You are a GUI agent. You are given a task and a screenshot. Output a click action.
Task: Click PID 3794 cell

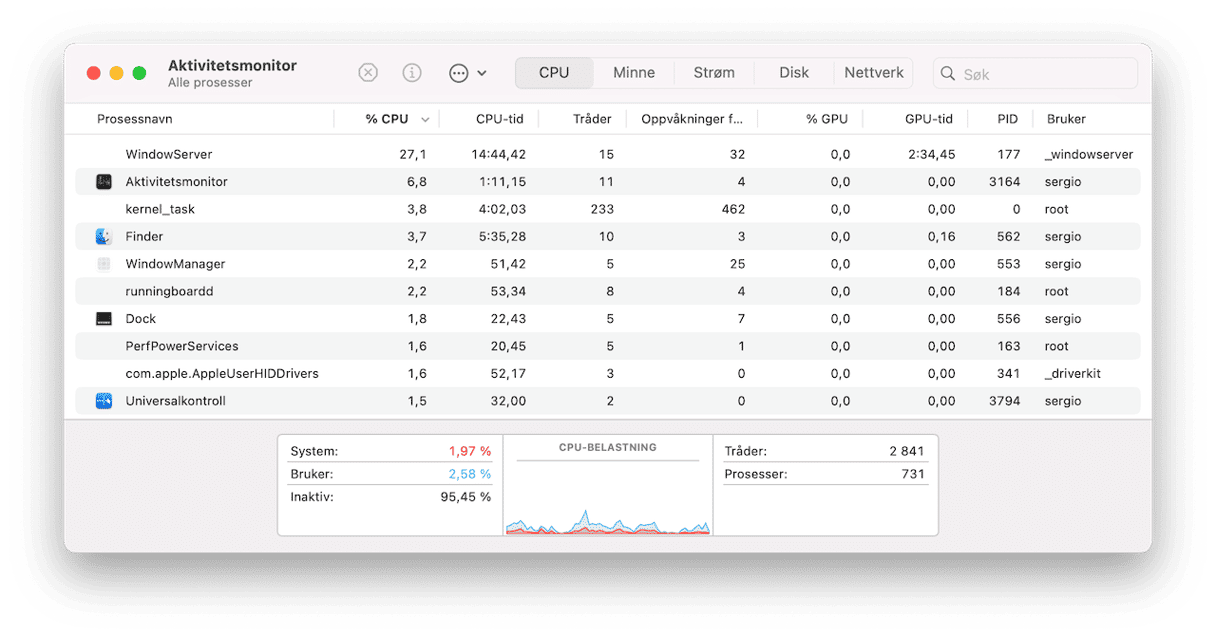(1005, 401)
